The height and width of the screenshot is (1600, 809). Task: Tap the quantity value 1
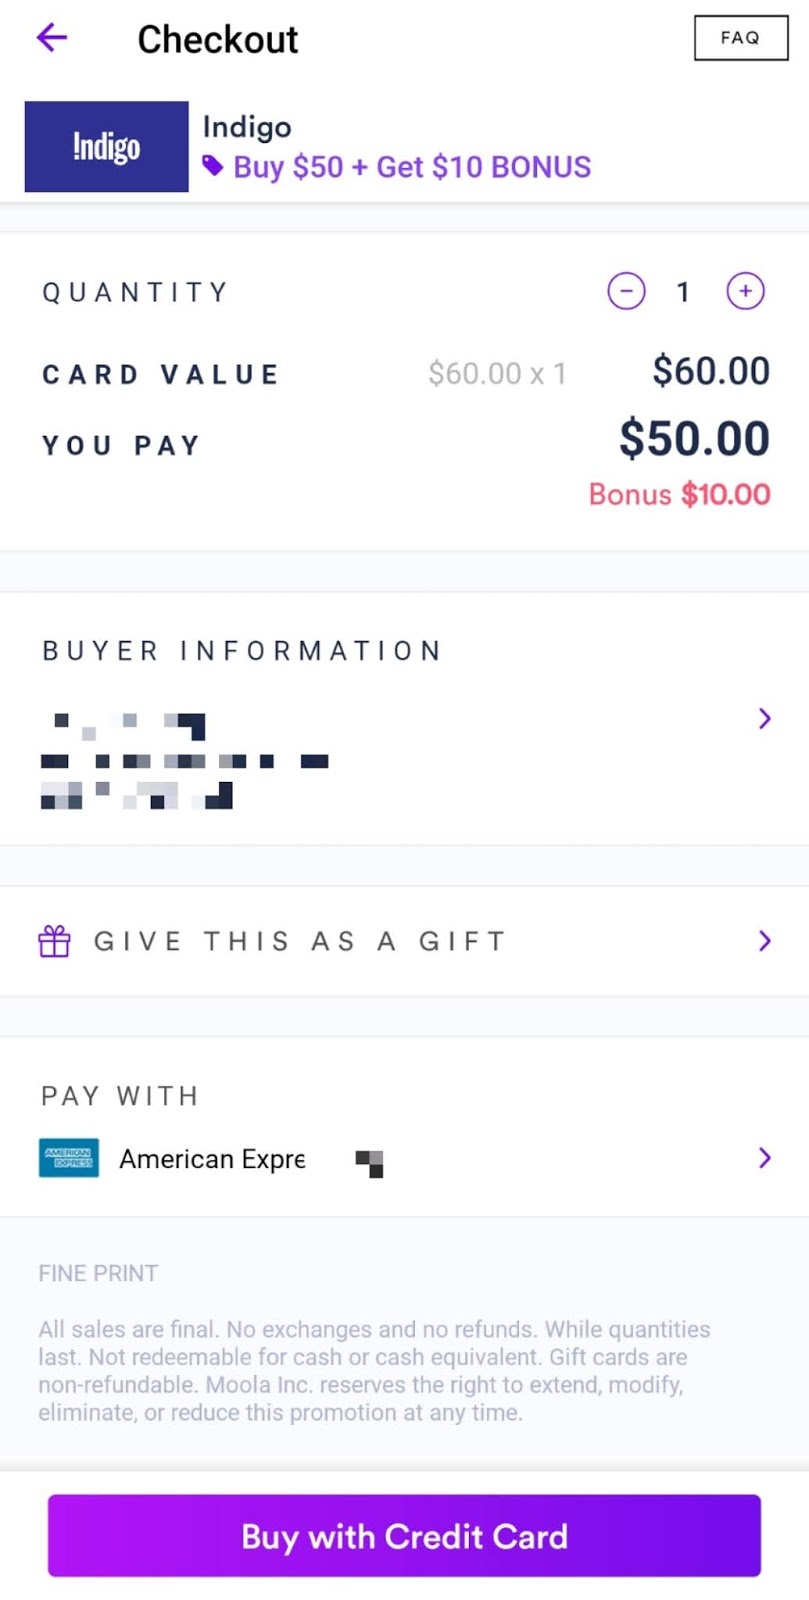pos(683,292)
